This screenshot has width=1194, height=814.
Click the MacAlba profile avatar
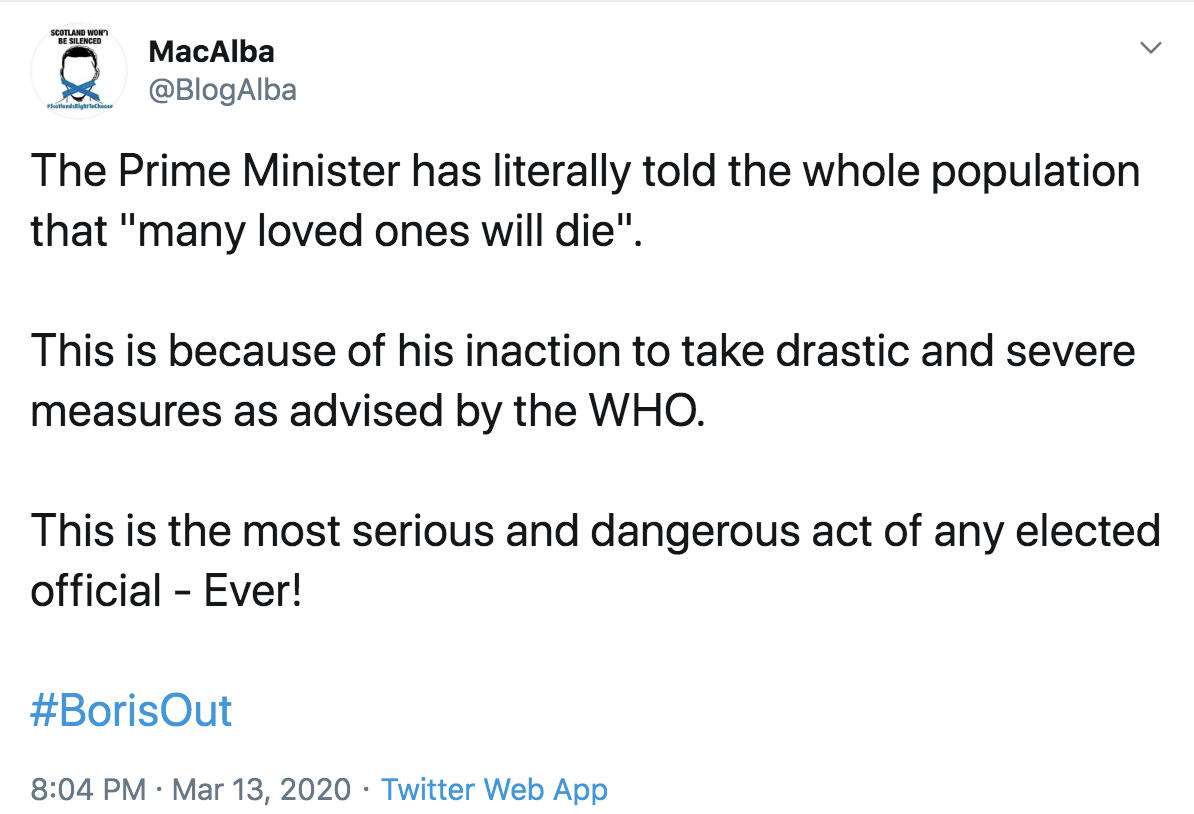(x=79, y=71)
